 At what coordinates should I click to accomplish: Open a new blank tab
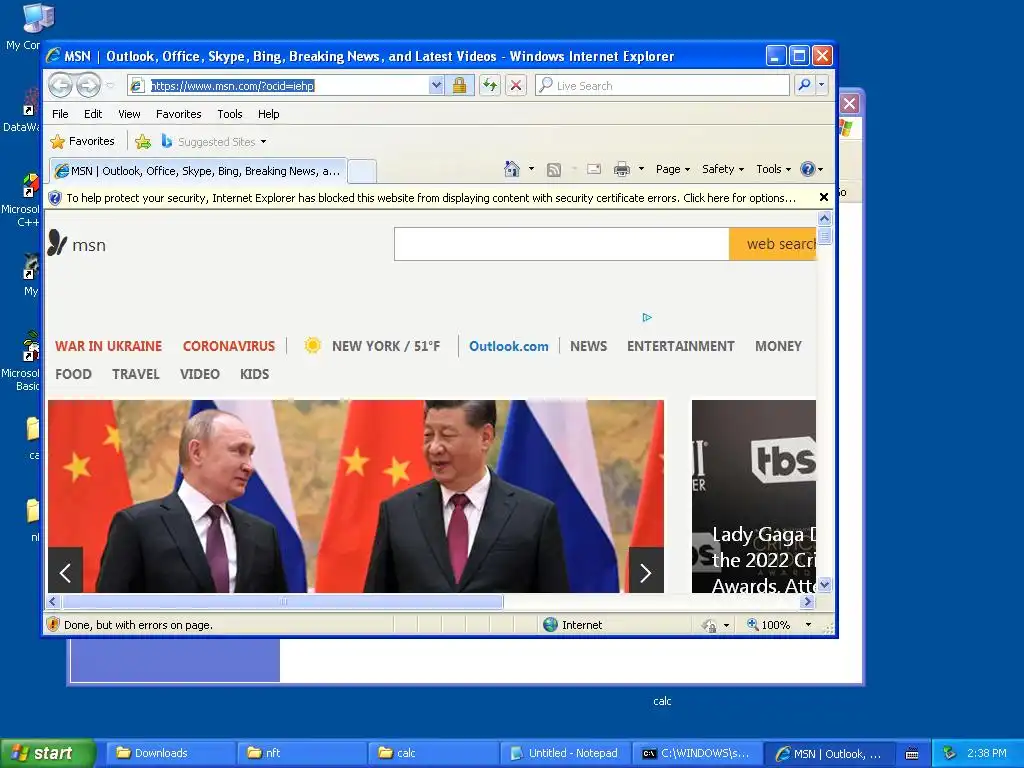point(362,172)
